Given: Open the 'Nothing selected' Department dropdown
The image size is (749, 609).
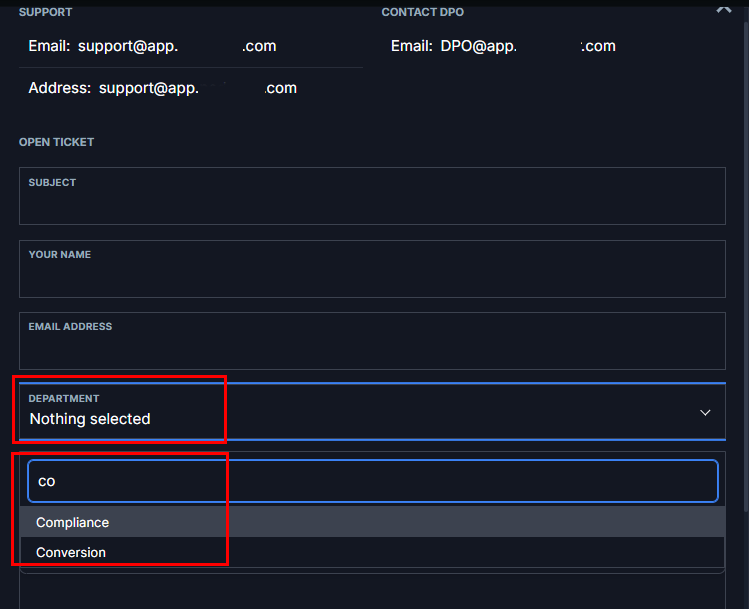Looking at the screenshot, I should (x=90, y=419).
